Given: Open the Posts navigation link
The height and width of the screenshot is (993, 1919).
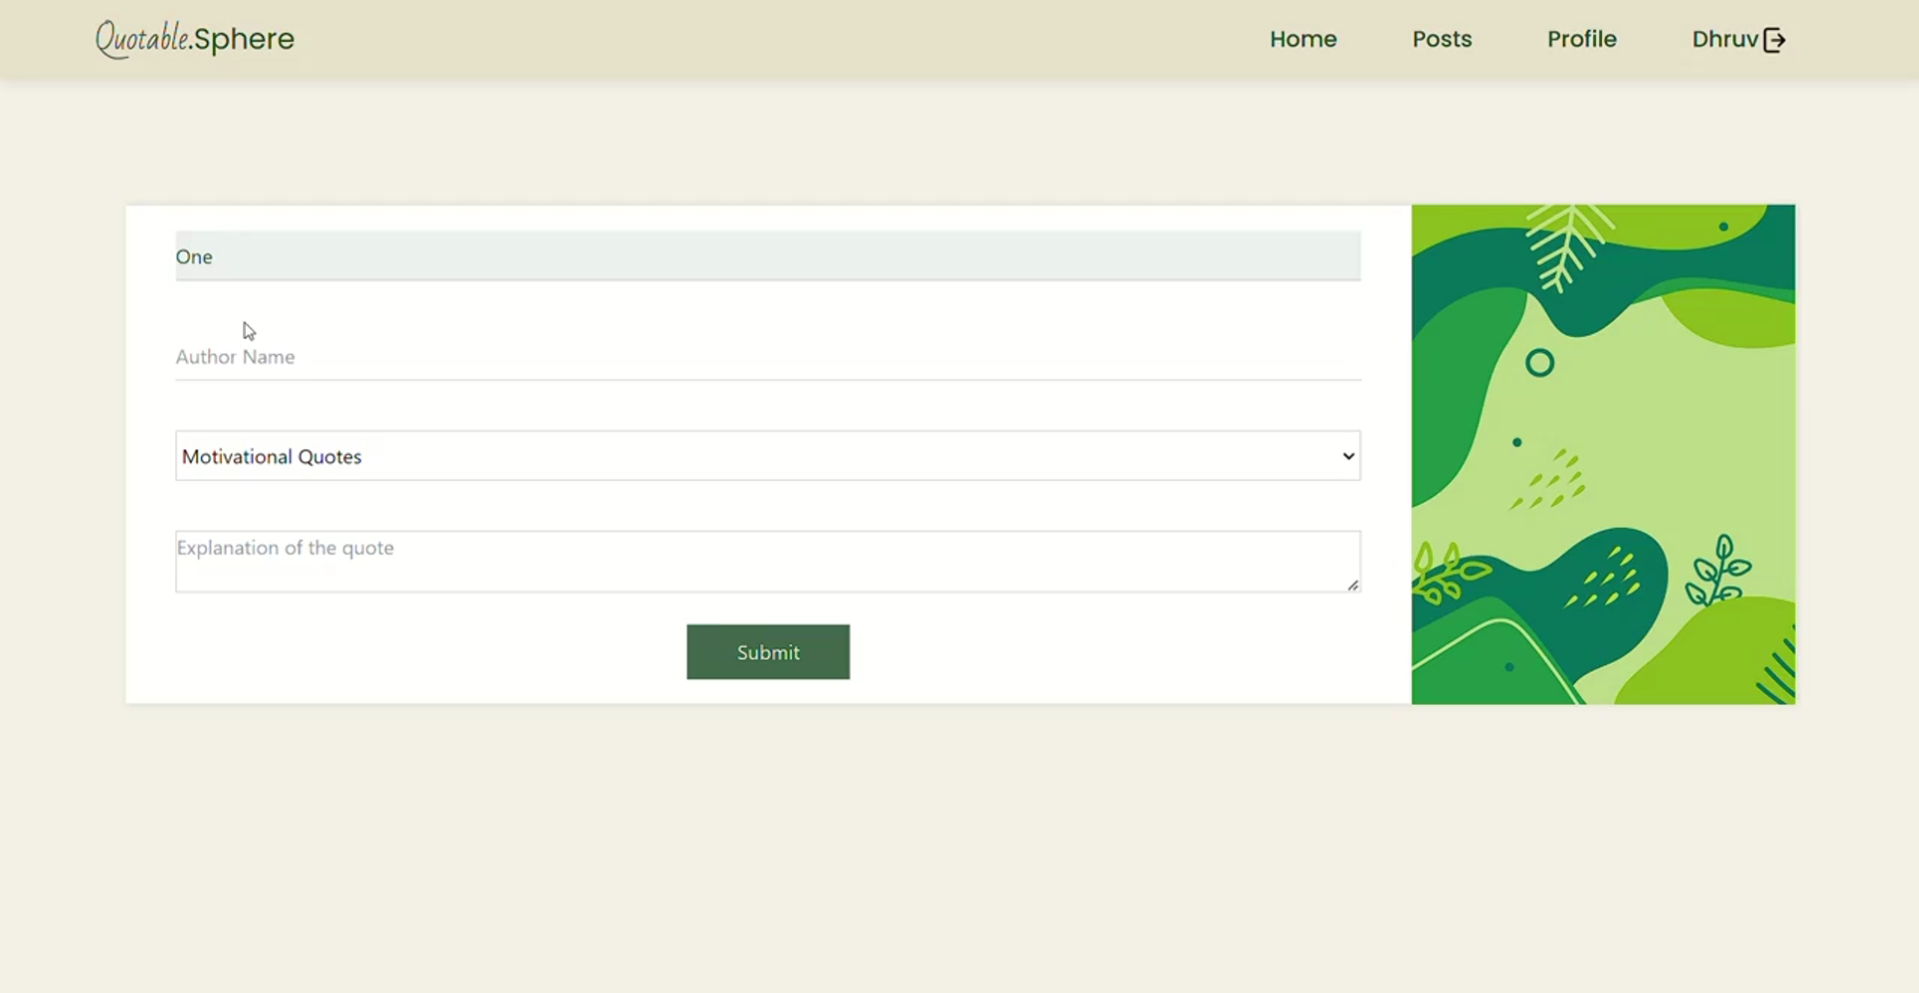Looking at the screenshot, I should point(1442,39).
